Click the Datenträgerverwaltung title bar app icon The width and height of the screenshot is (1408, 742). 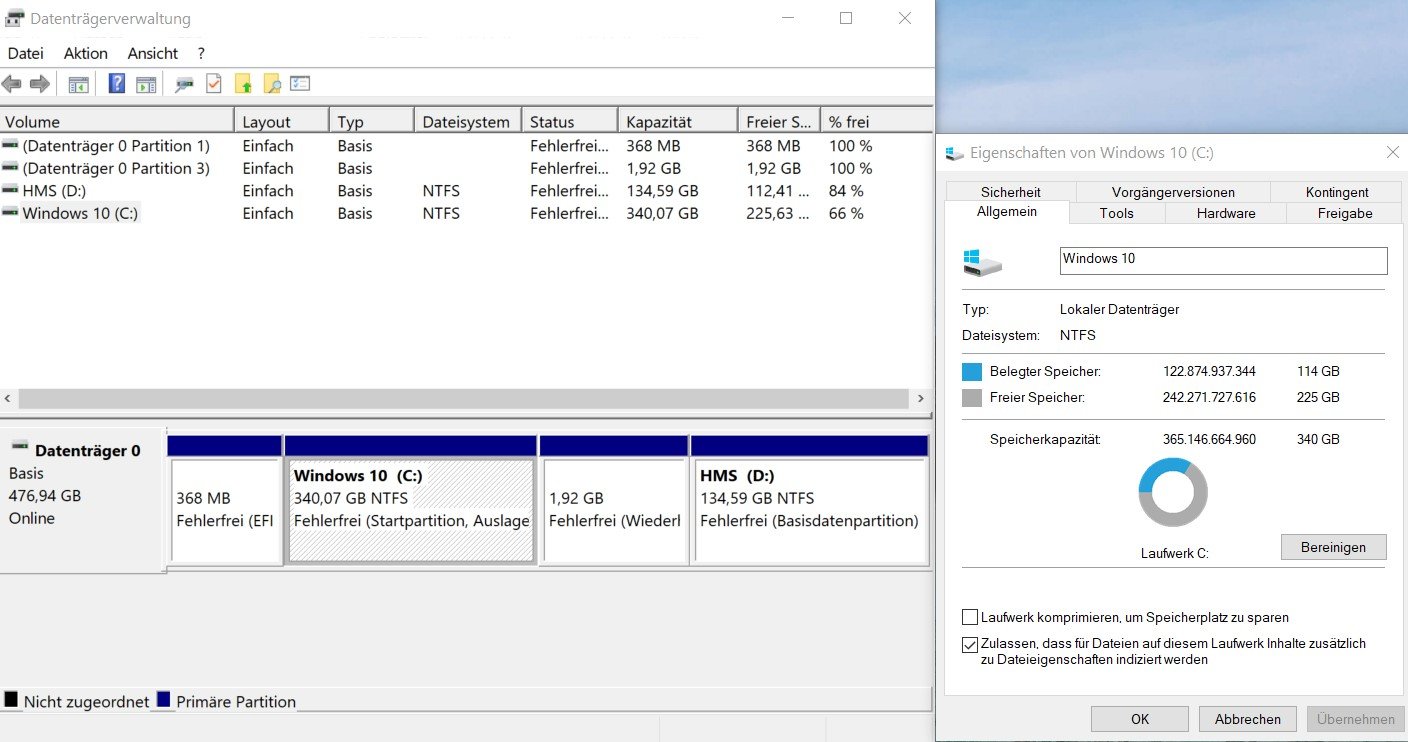pos(15,18)
